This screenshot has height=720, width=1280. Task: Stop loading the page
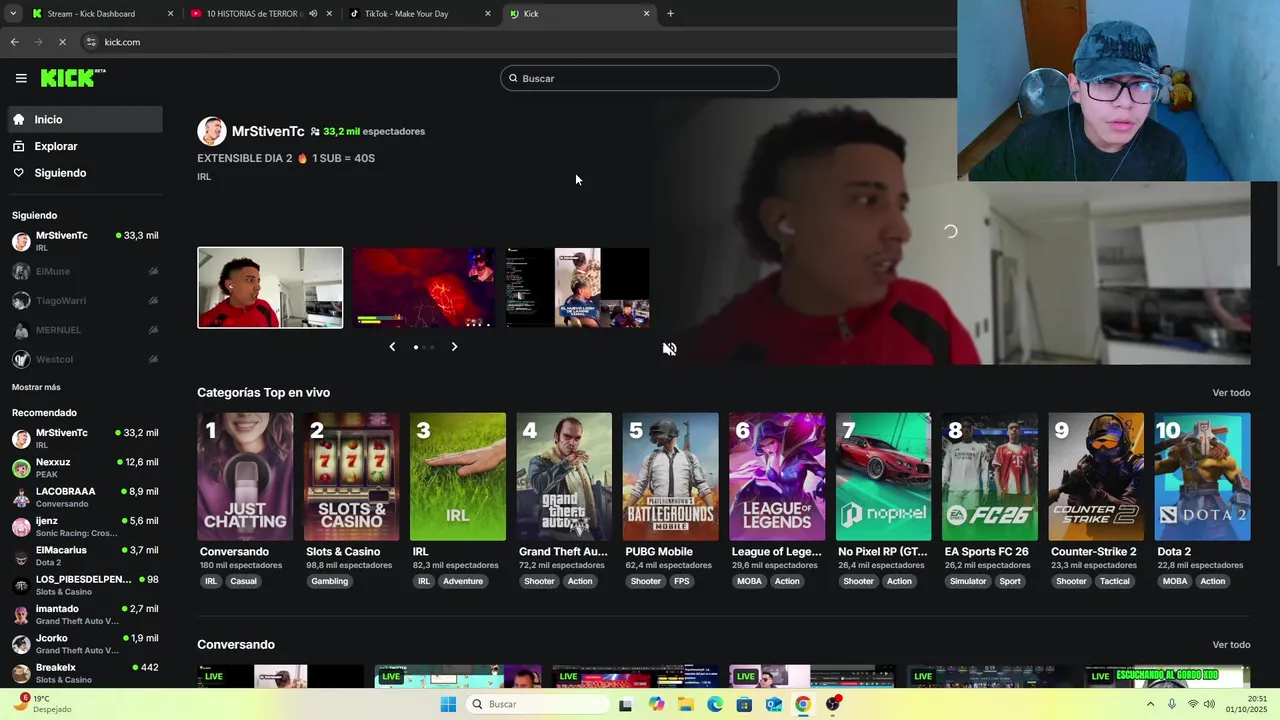coord(62,42)
